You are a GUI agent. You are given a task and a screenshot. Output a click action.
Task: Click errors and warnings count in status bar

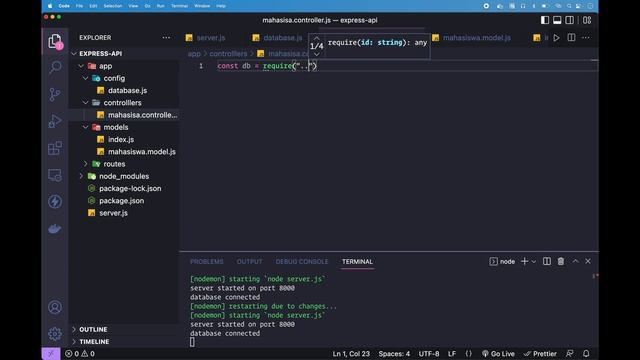coord(80,354)
